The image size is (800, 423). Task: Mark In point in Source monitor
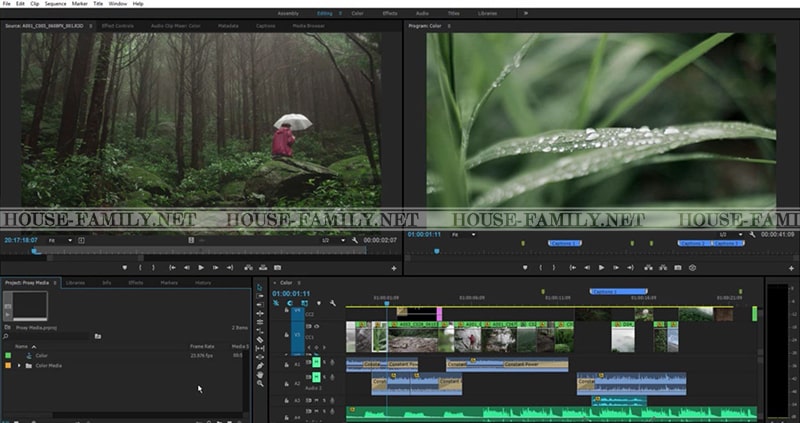tap(140, 267)
